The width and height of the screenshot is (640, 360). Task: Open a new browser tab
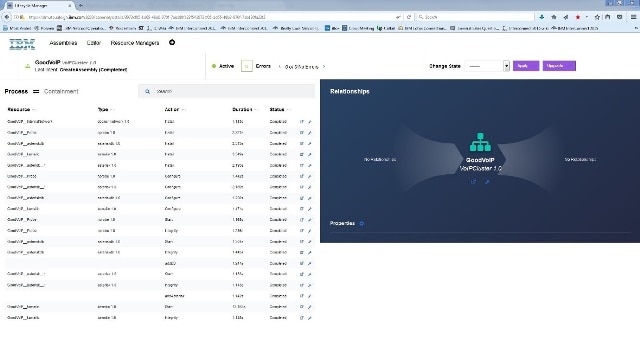80,6
